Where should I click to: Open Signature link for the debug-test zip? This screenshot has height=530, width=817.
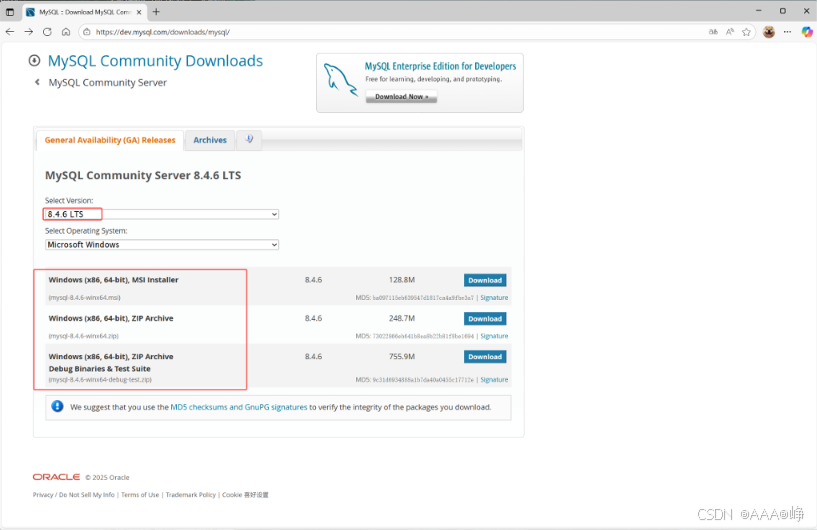494,379
